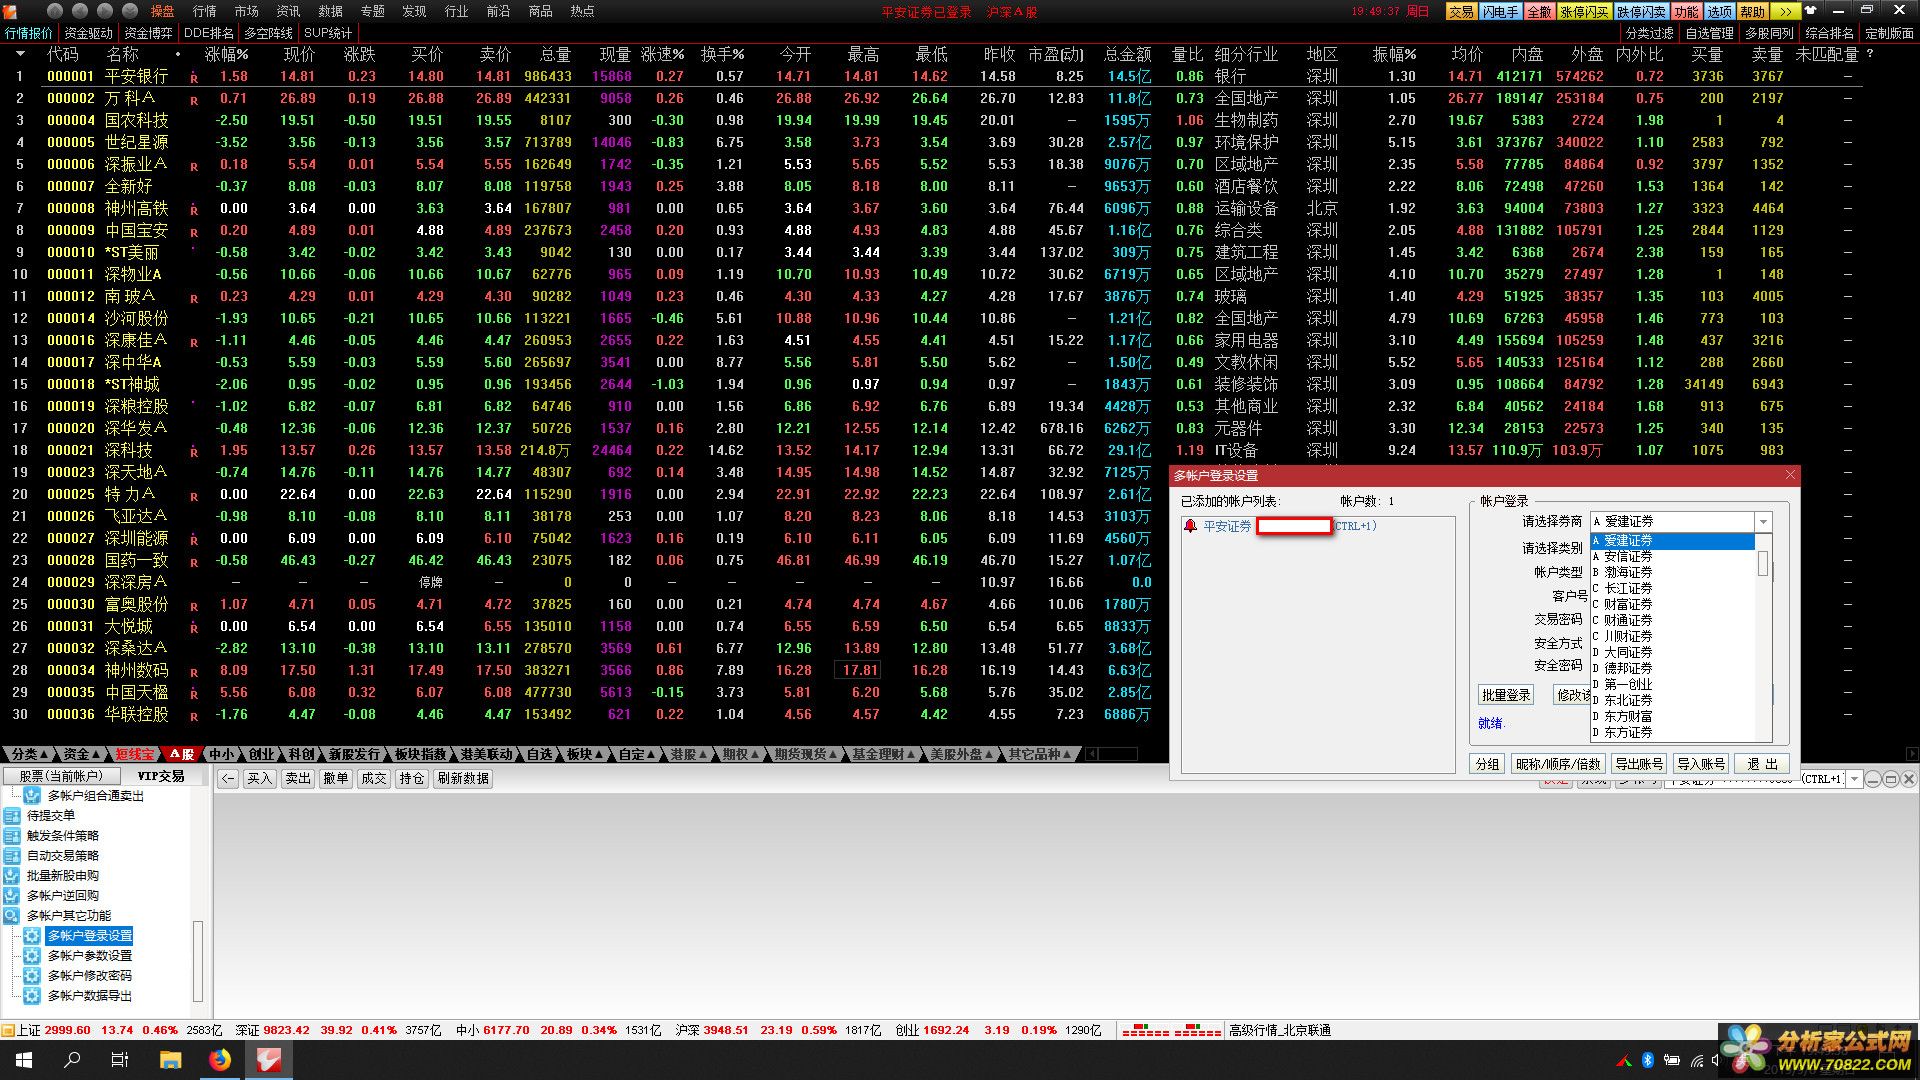Expand the 分类 bottom tab menu

pos(29,754)
